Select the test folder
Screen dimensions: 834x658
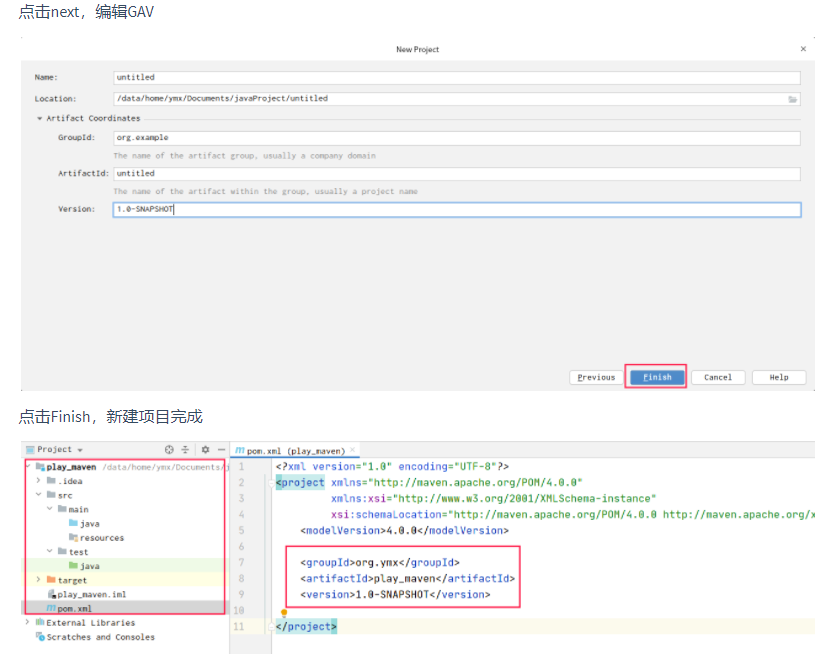tap(78, 552)
